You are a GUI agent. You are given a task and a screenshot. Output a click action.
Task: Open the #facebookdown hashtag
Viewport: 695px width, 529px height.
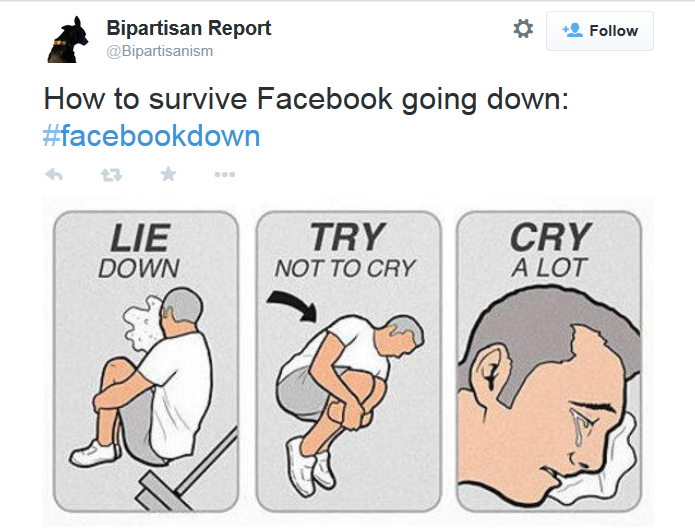(x=151, y=136)
